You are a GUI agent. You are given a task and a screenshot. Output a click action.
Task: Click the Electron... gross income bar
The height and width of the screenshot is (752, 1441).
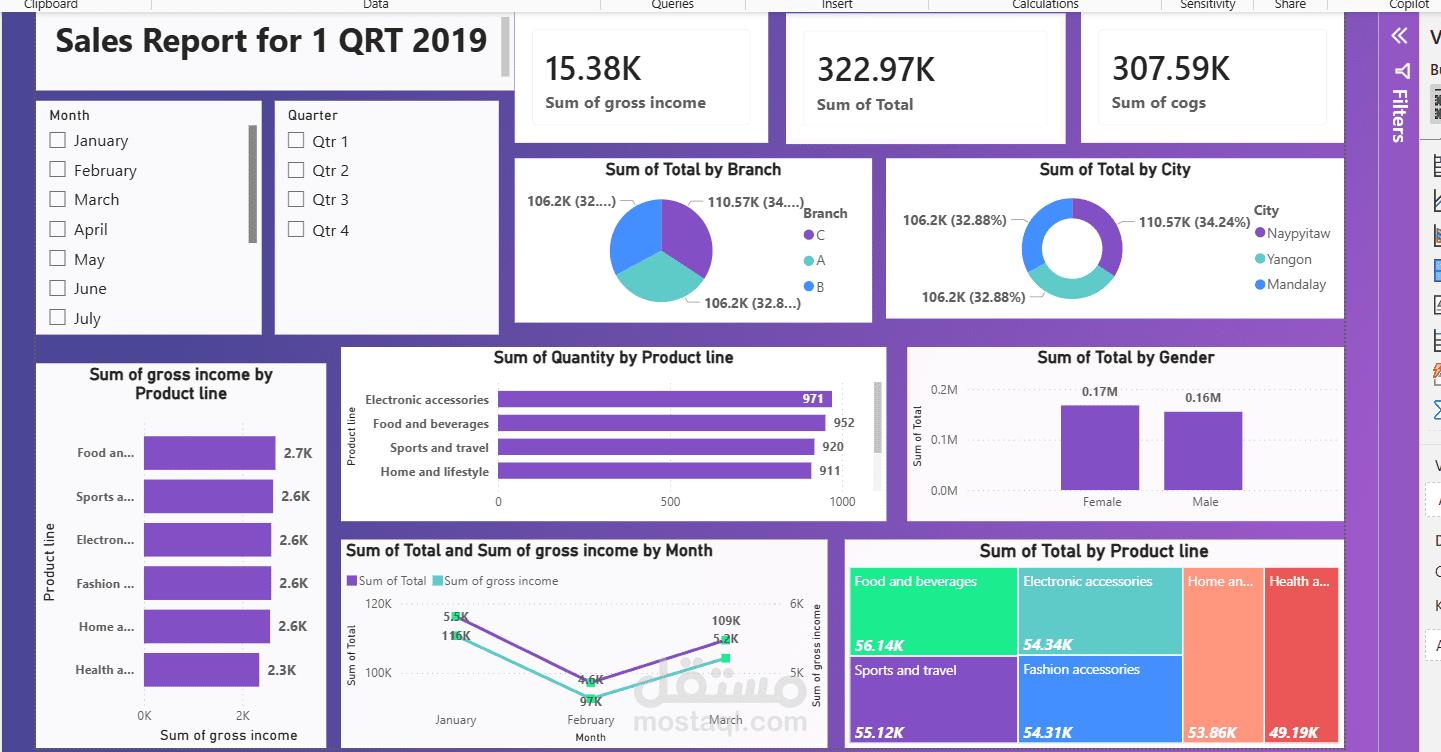[x=207, y=539]
